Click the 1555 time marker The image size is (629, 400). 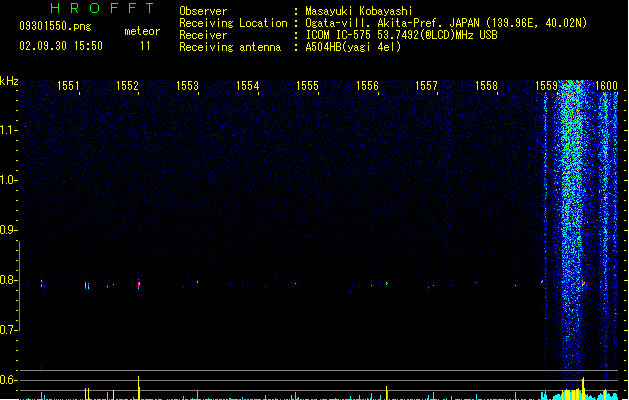307,86
